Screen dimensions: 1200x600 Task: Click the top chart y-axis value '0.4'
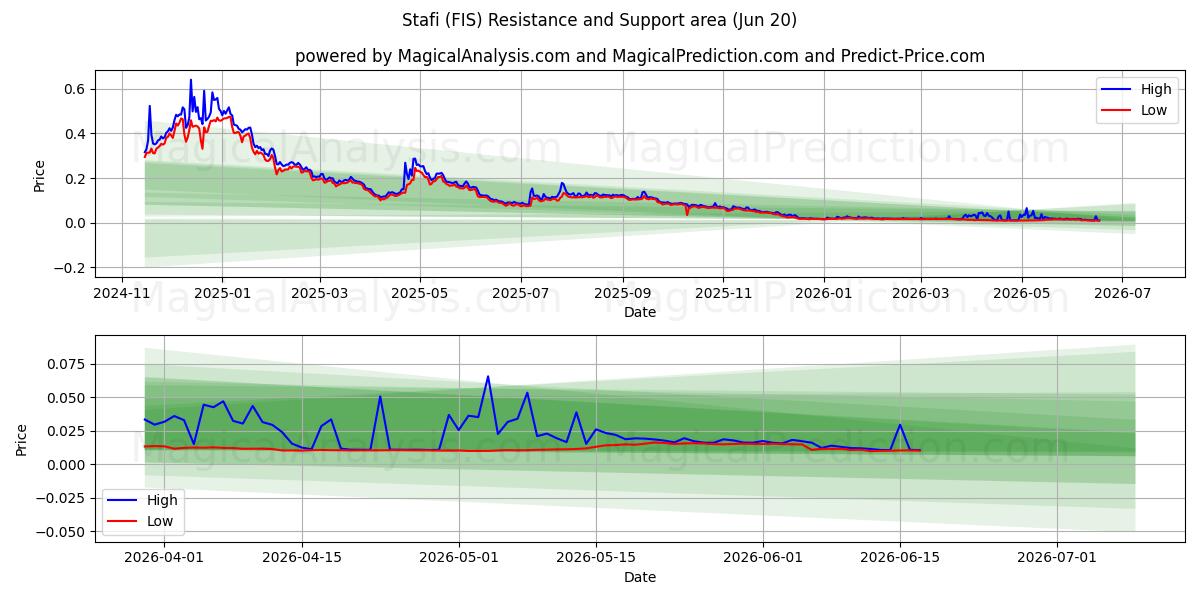[x=76, y=134]
